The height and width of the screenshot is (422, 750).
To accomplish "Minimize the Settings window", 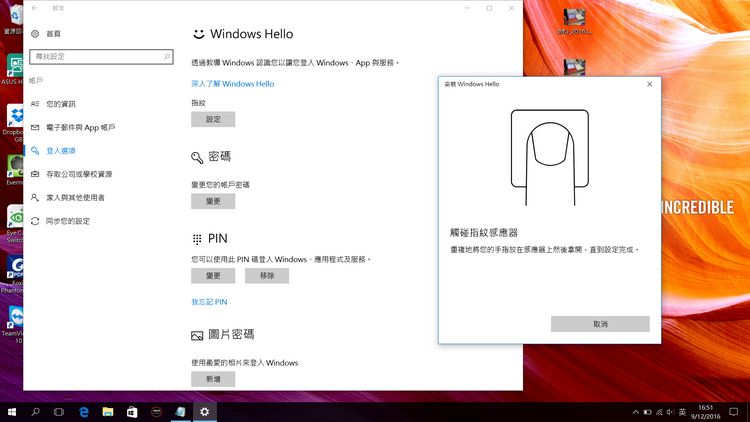I will (x=467, y=8).
